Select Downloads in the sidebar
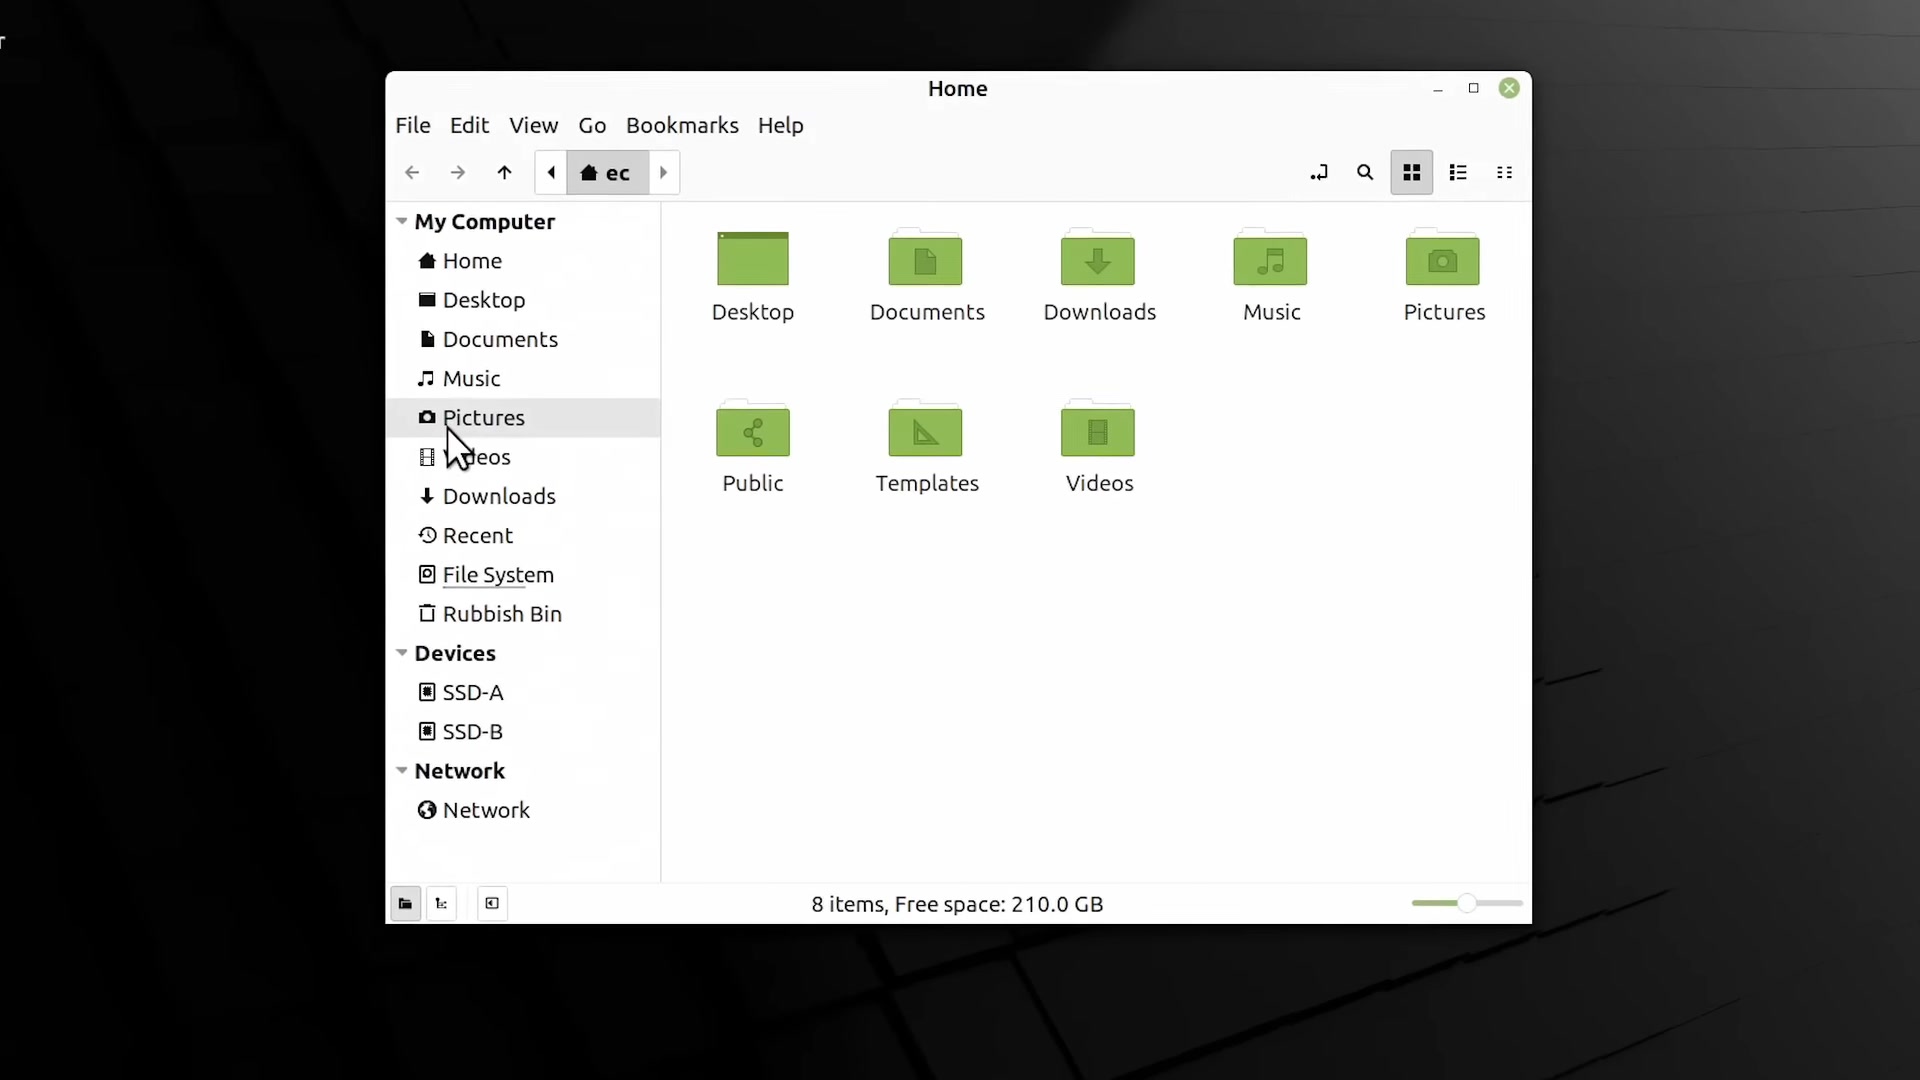The width and height of the screenshot is (1920, 1080). click(x=523, y=497)
